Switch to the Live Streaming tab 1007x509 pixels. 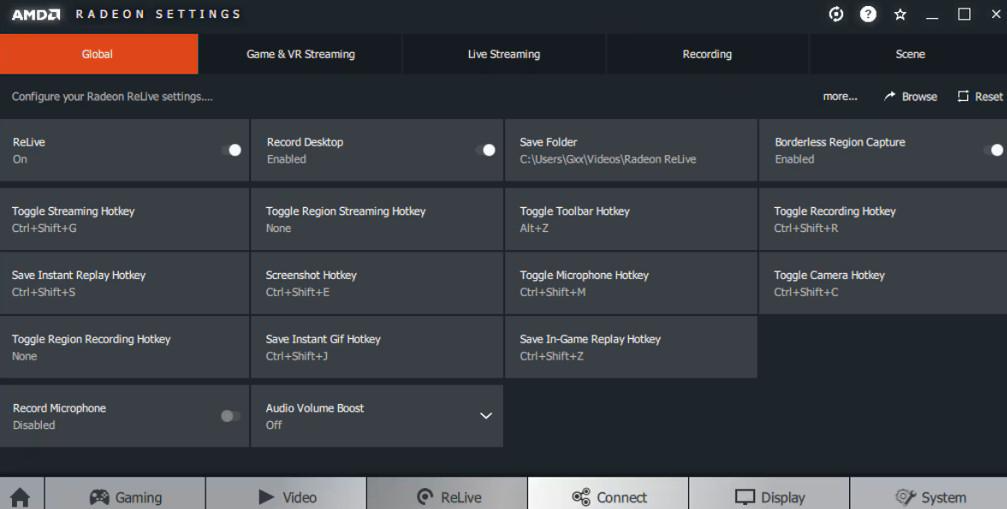click(x=504, y=54)
